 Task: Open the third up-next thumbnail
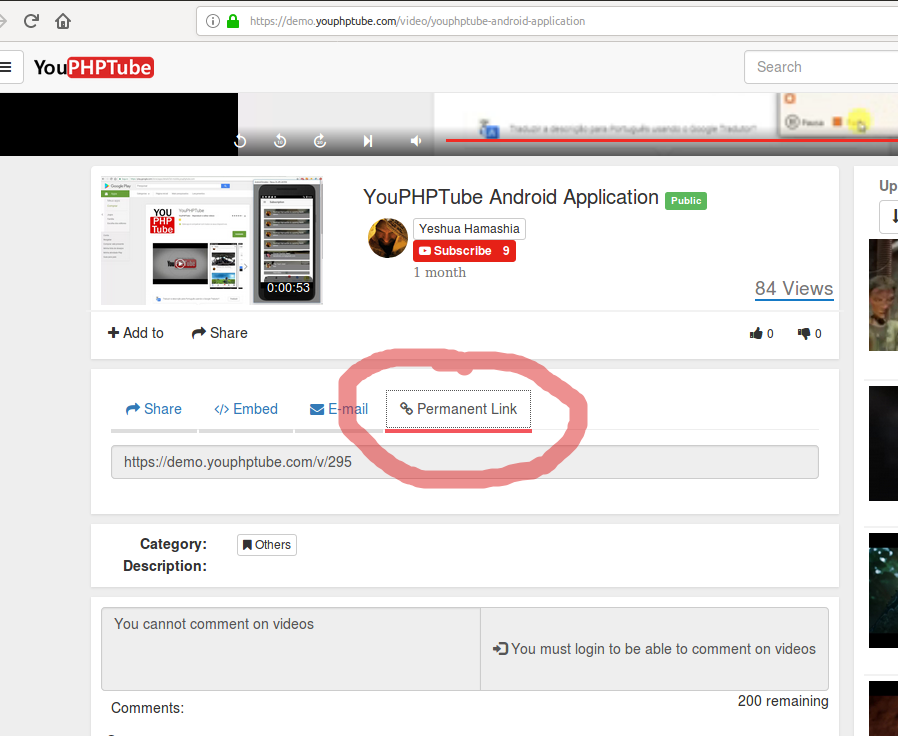pos(883,591)
